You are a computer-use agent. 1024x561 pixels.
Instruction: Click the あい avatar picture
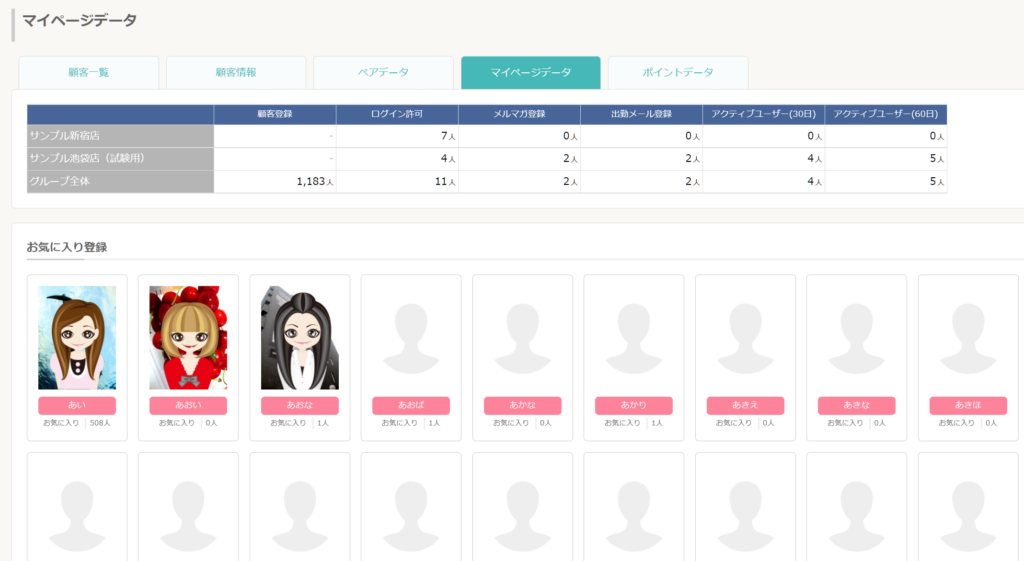77,338
